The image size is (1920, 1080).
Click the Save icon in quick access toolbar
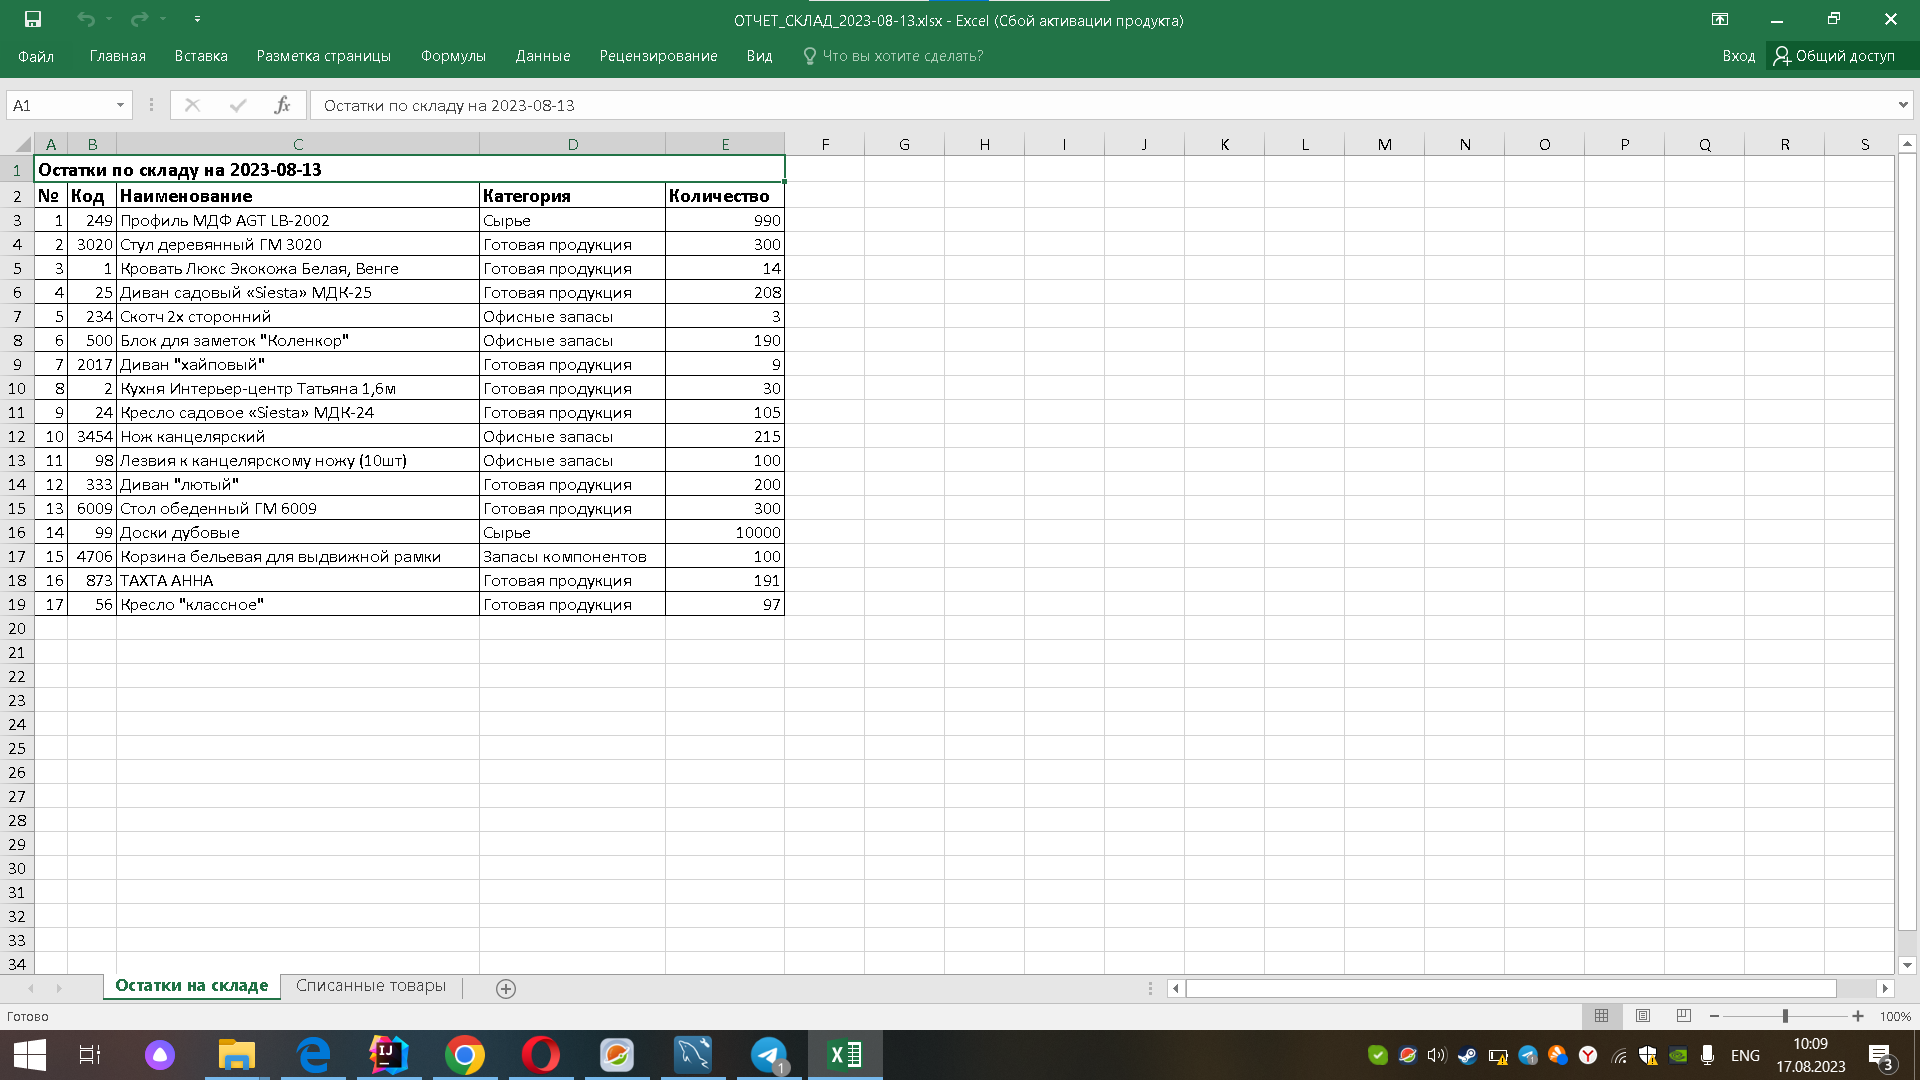(33, 19)
